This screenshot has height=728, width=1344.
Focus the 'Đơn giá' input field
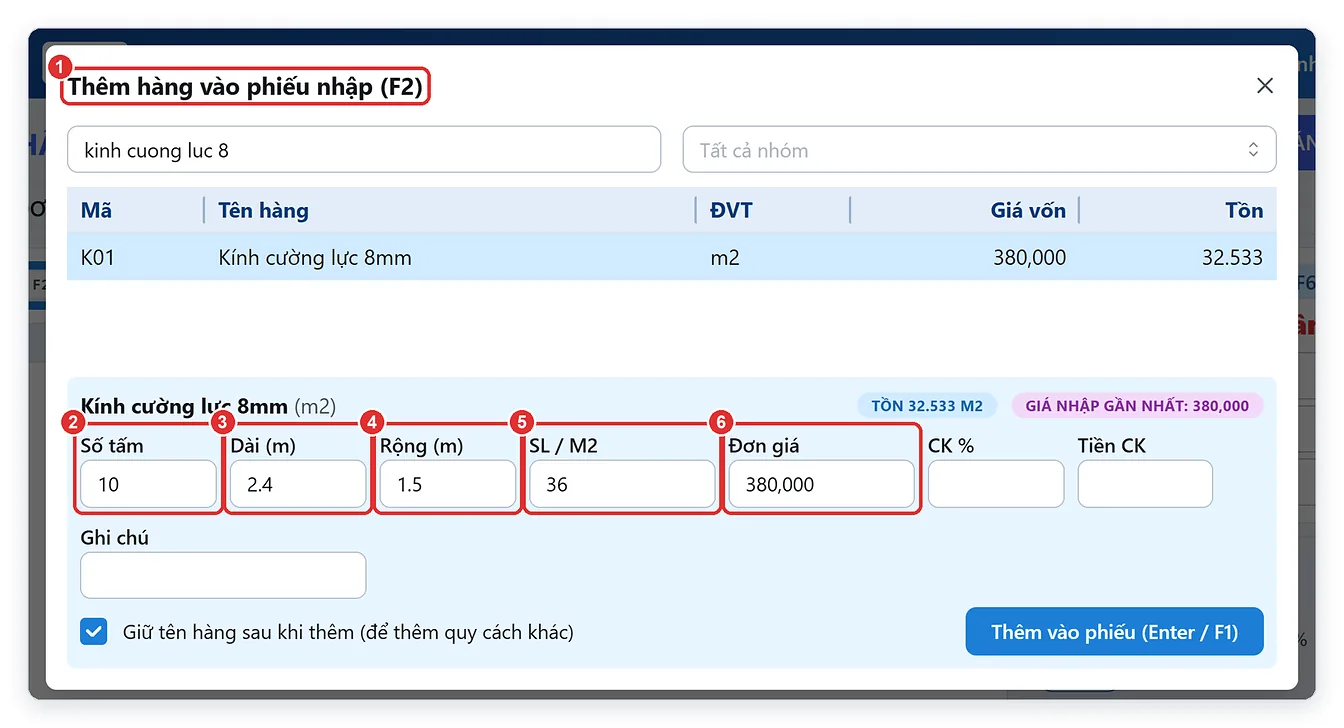click(821, 484)
